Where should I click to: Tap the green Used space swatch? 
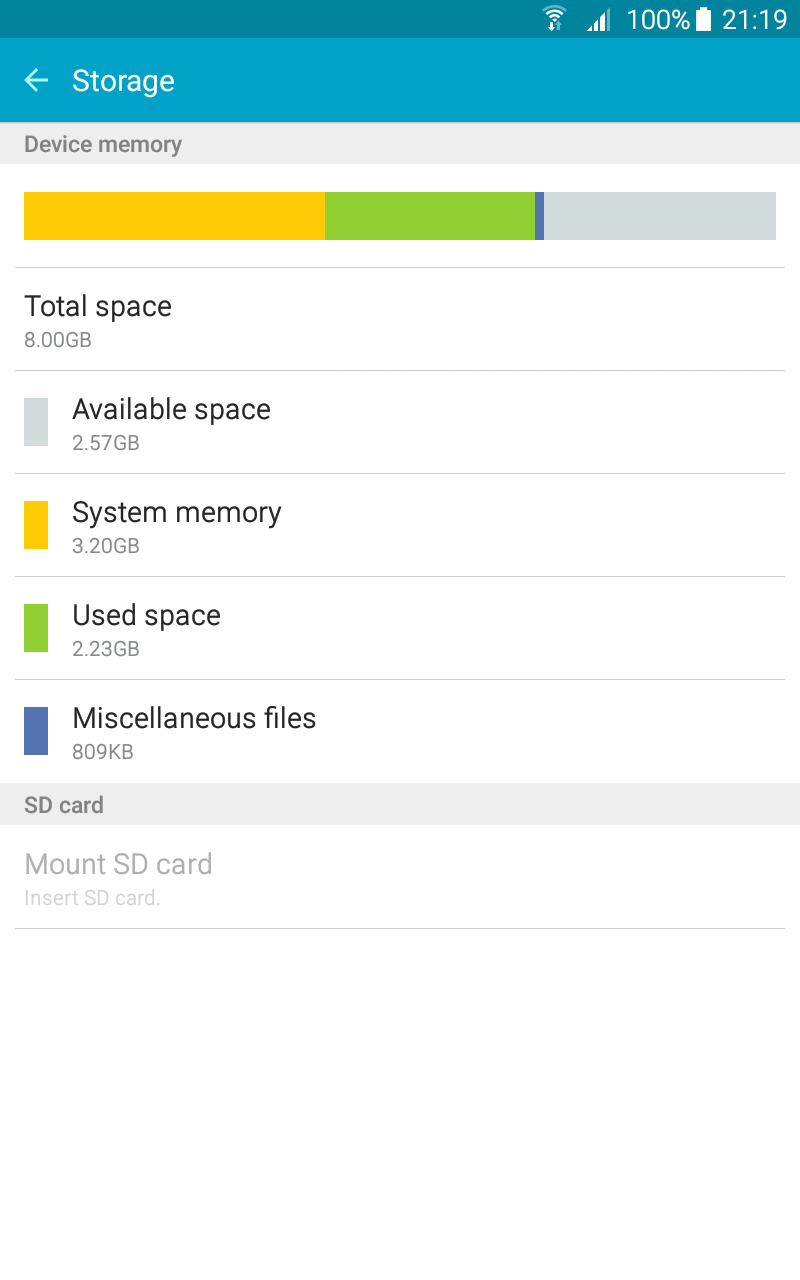coord(36,628)
